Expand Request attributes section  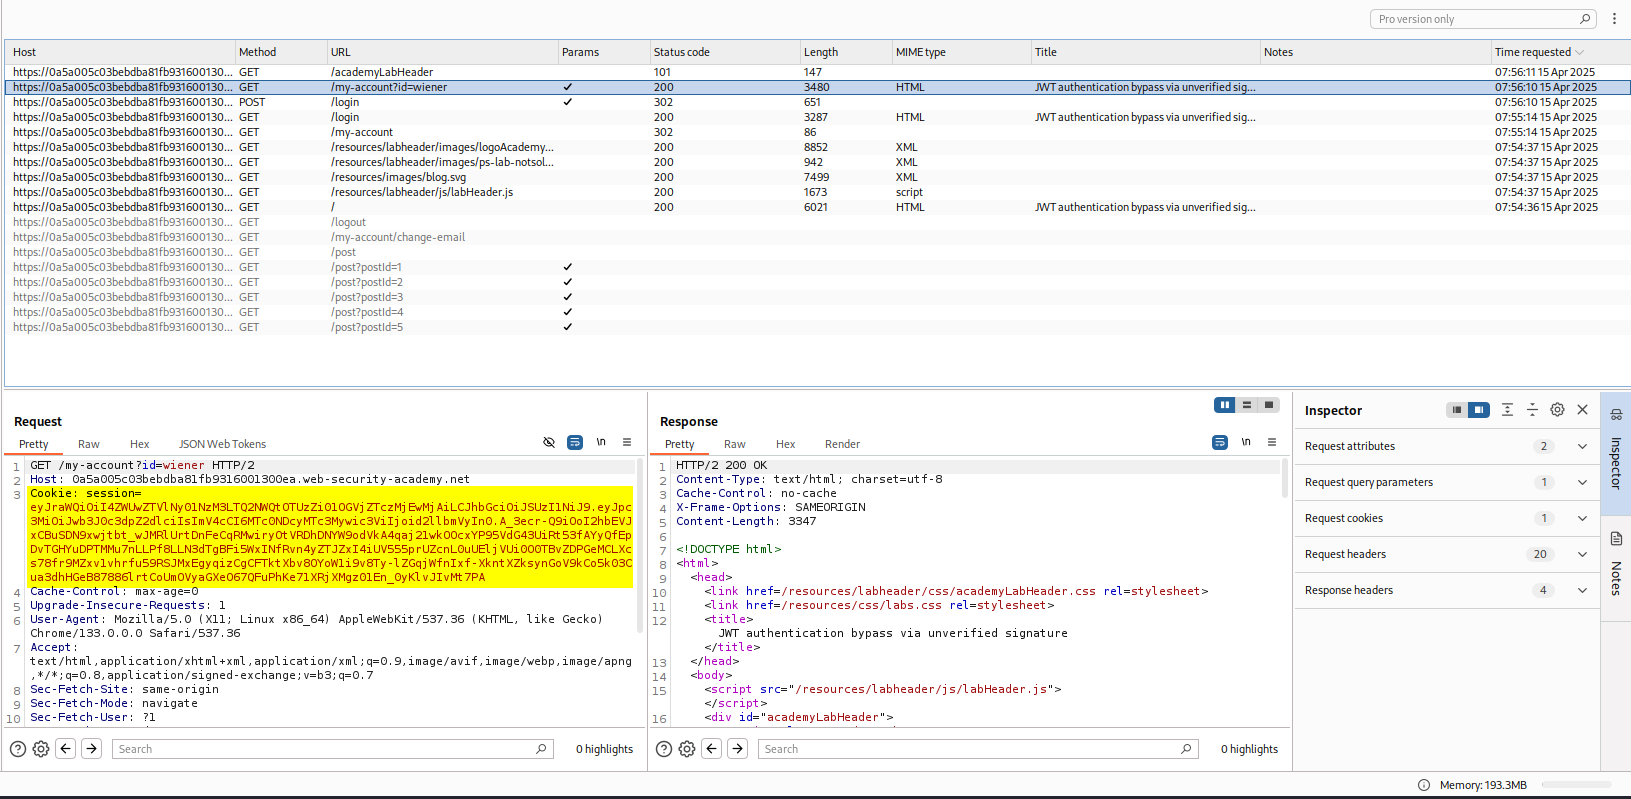(x=1582, y=446)
